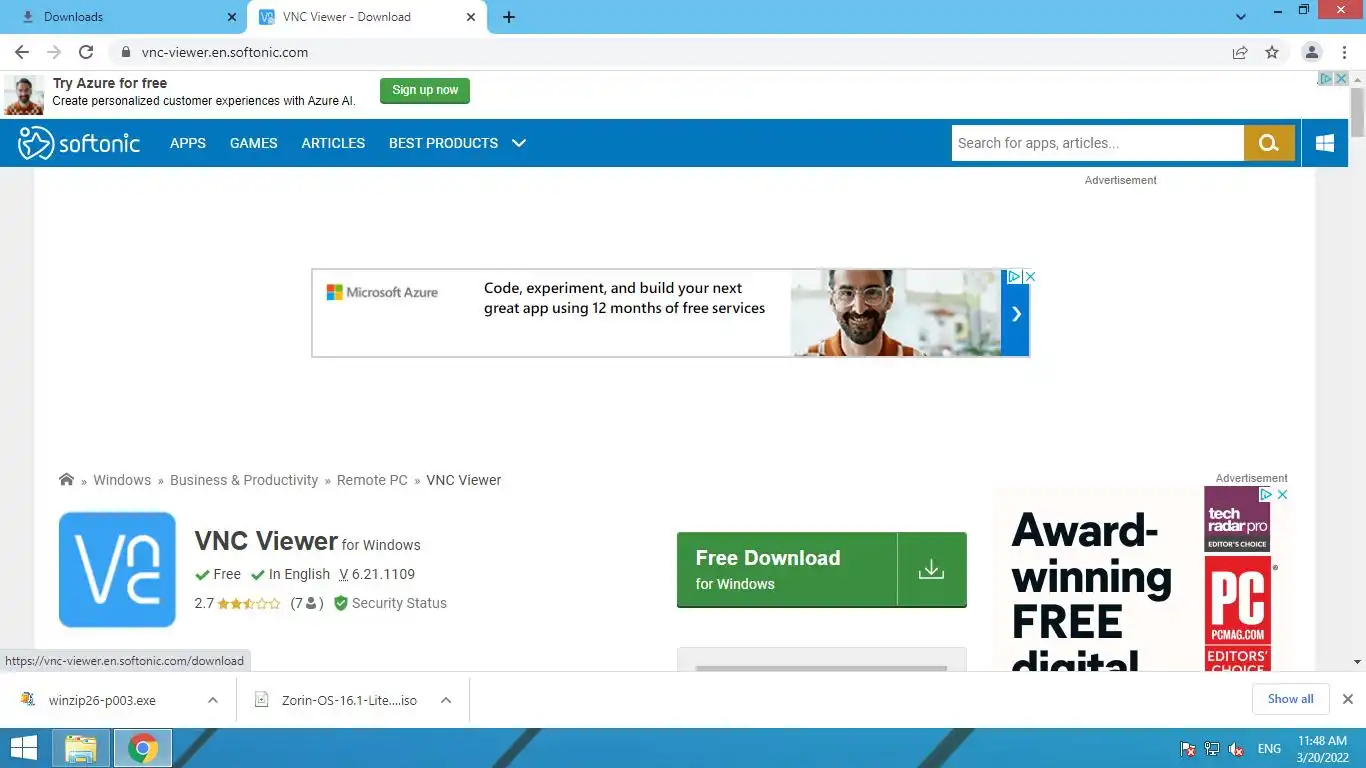
Task: Open the ARTICLES menu item
Action: [x=333, y=143]
